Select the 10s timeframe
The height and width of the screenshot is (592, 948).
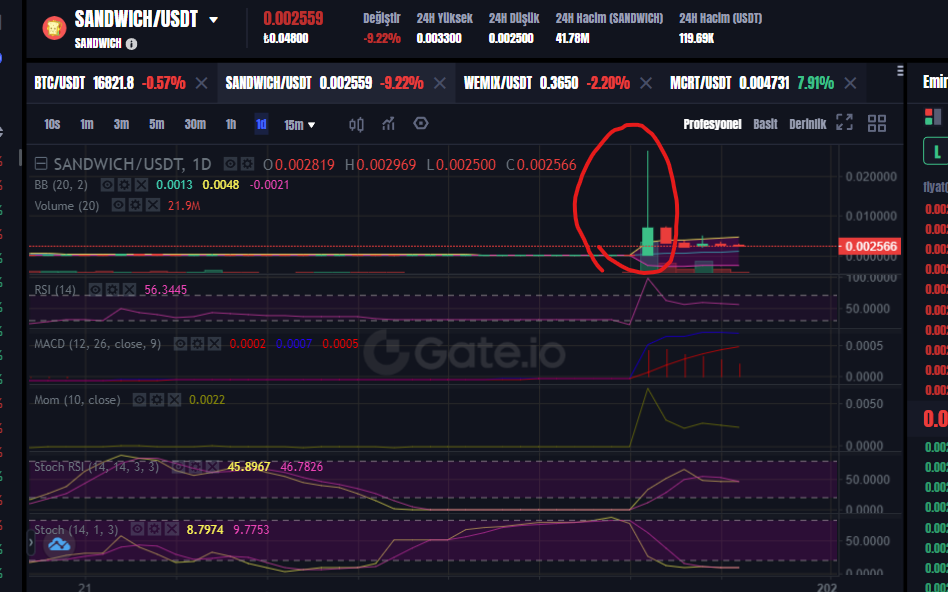[52, 124]
